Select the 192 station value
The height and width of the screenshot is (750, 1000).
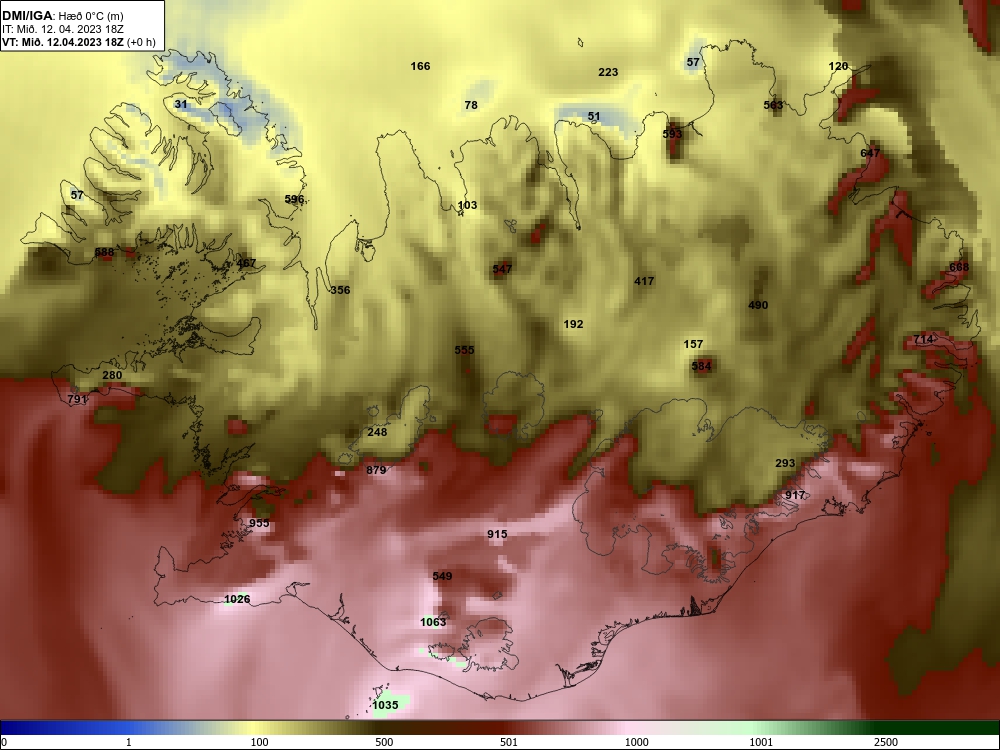(x=573, y=325)
